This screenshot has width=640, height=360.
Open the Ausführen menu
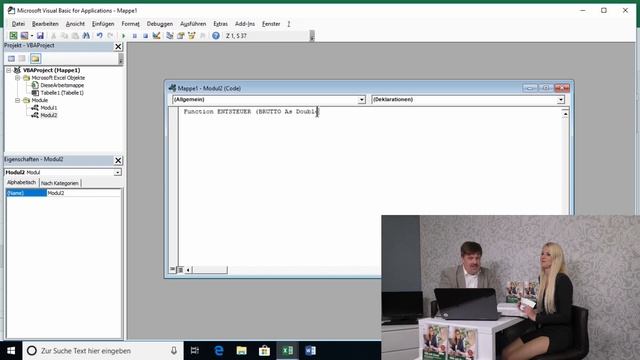tap(193, 24)
